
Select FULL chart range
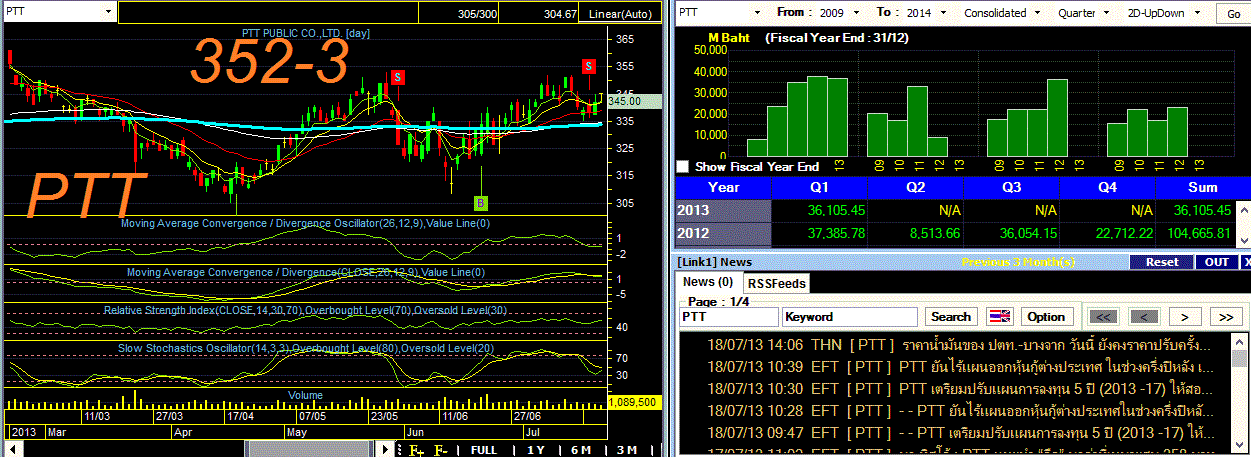484,450
